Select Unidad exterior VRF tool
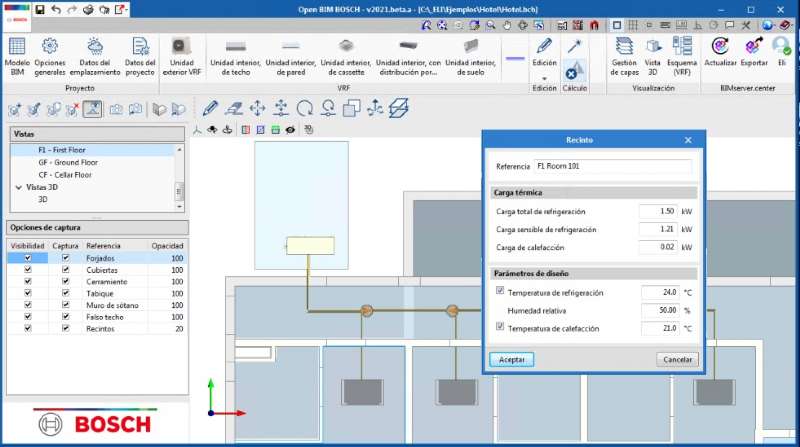This screenshot has width=800, height=447. (182, 57)
